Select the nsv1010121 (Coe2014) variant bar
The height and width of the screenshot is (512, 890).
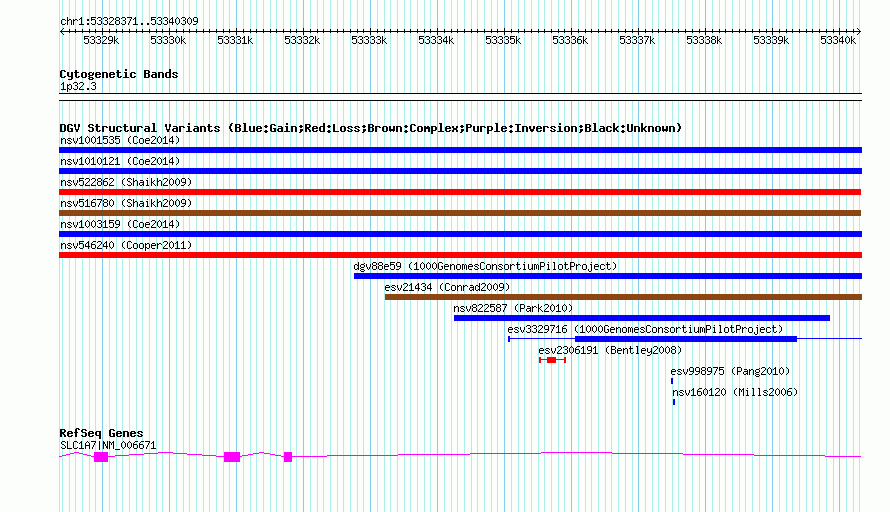(460, 171)
